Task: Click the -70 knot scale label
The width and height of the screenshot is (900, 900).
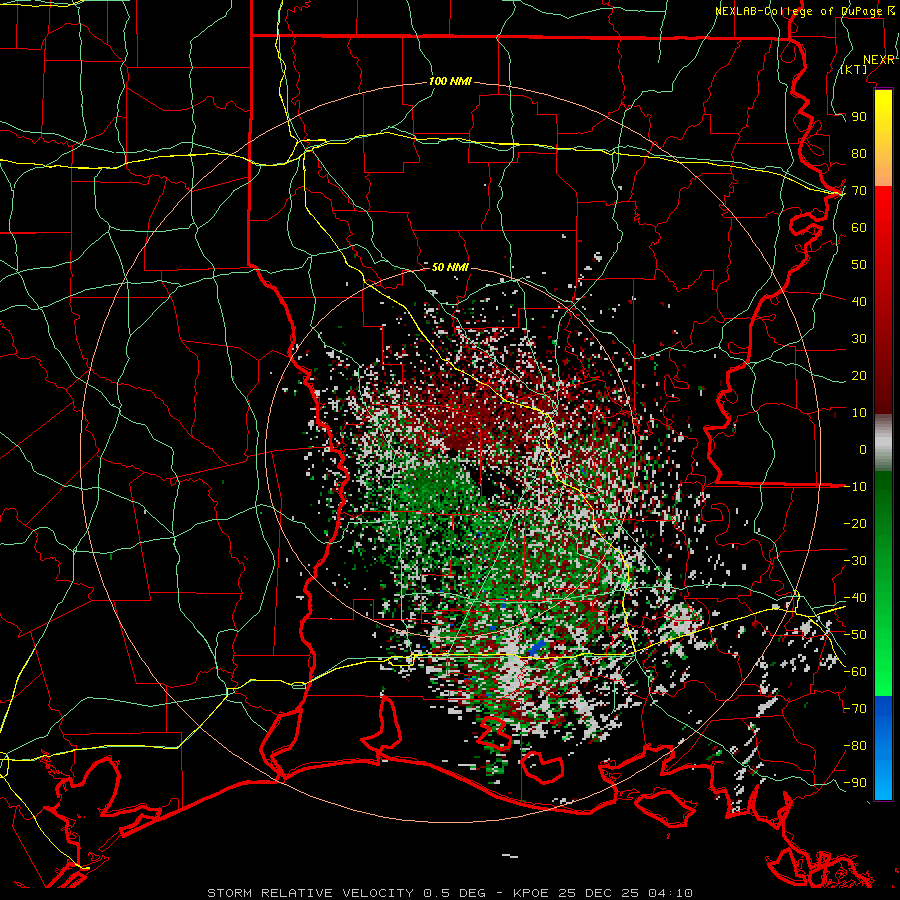Action: tap(855, 709)
